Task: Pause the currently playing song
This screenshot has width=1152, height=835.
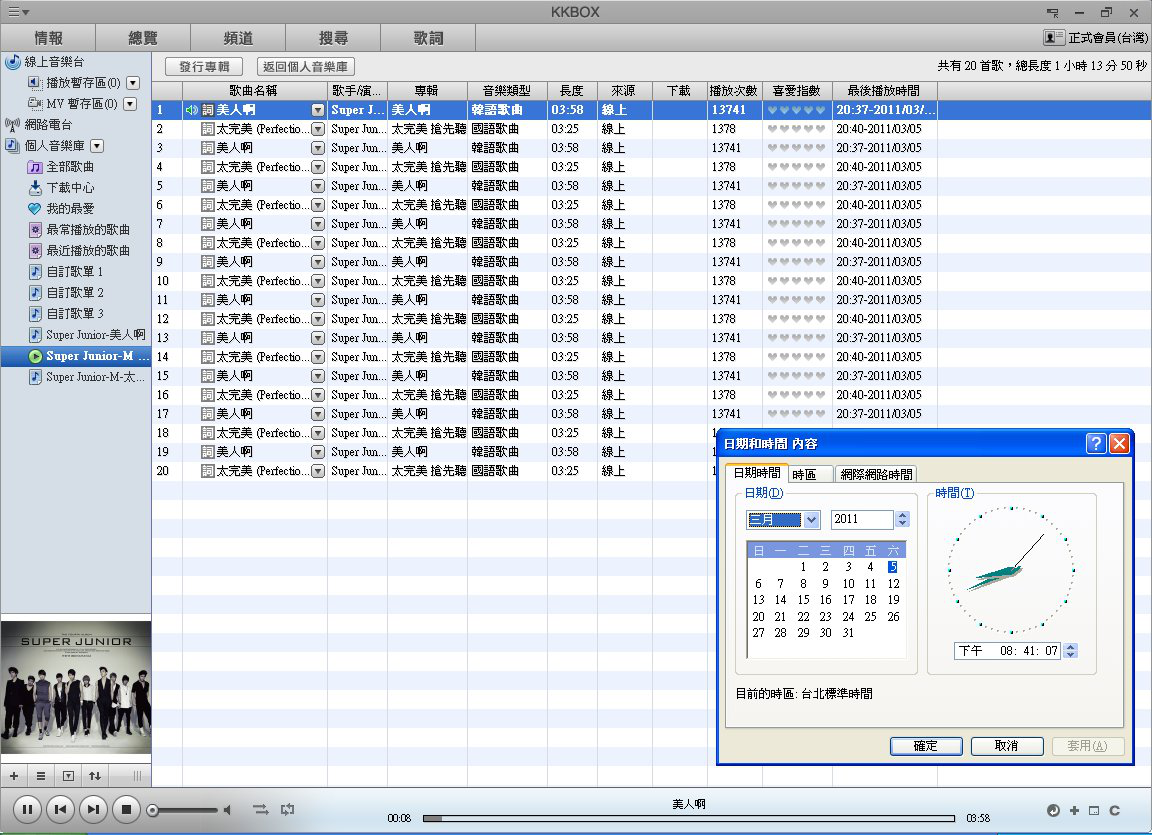Action: [x=27, y=809]
